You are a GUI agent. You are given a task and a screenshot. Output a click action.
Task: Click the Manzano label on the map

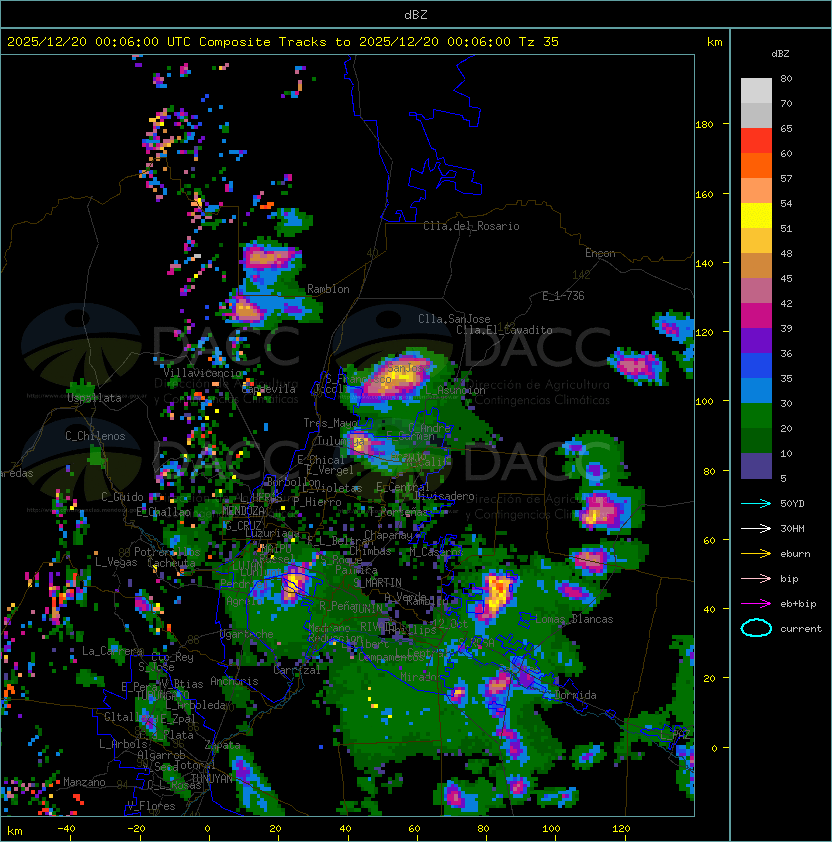(84, 782)
